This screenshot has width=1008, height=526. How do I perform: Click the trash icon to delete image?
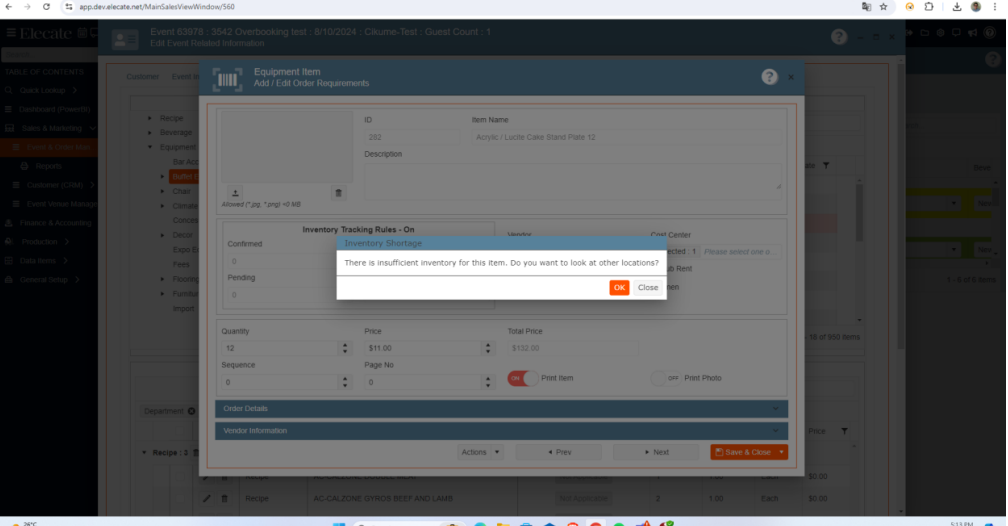(338, 192)
